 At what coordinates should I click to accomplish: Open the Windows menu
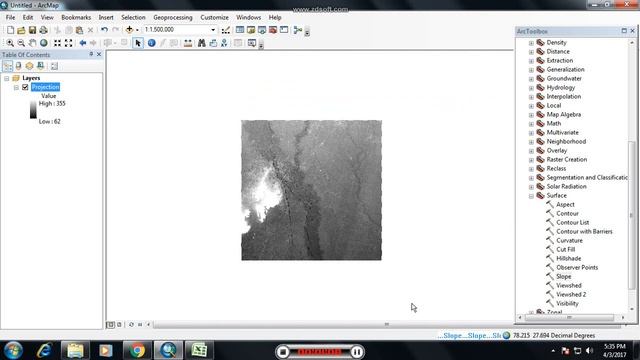pyautogui.click(x=248, y=18)
